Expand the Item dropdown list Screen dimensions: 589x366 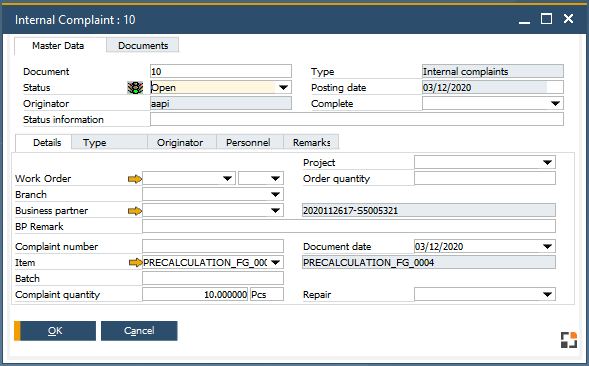[x=275, y=262]
